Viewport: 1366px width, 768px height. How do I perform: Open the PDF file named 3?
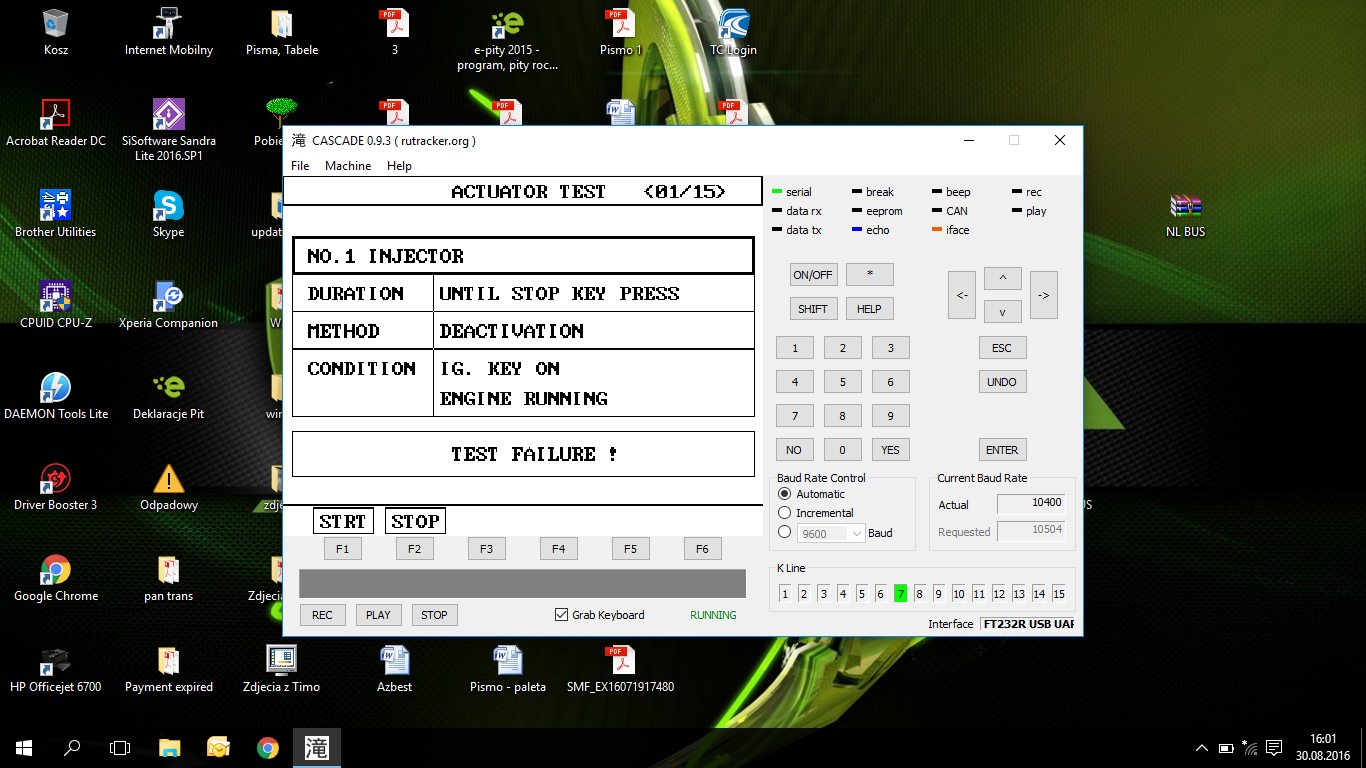[394, 32]
